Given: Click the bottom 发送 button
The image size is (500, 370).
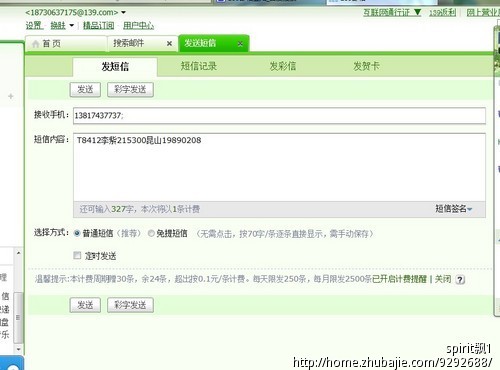Looking at the screenshot, I should [x=85, y=305].
